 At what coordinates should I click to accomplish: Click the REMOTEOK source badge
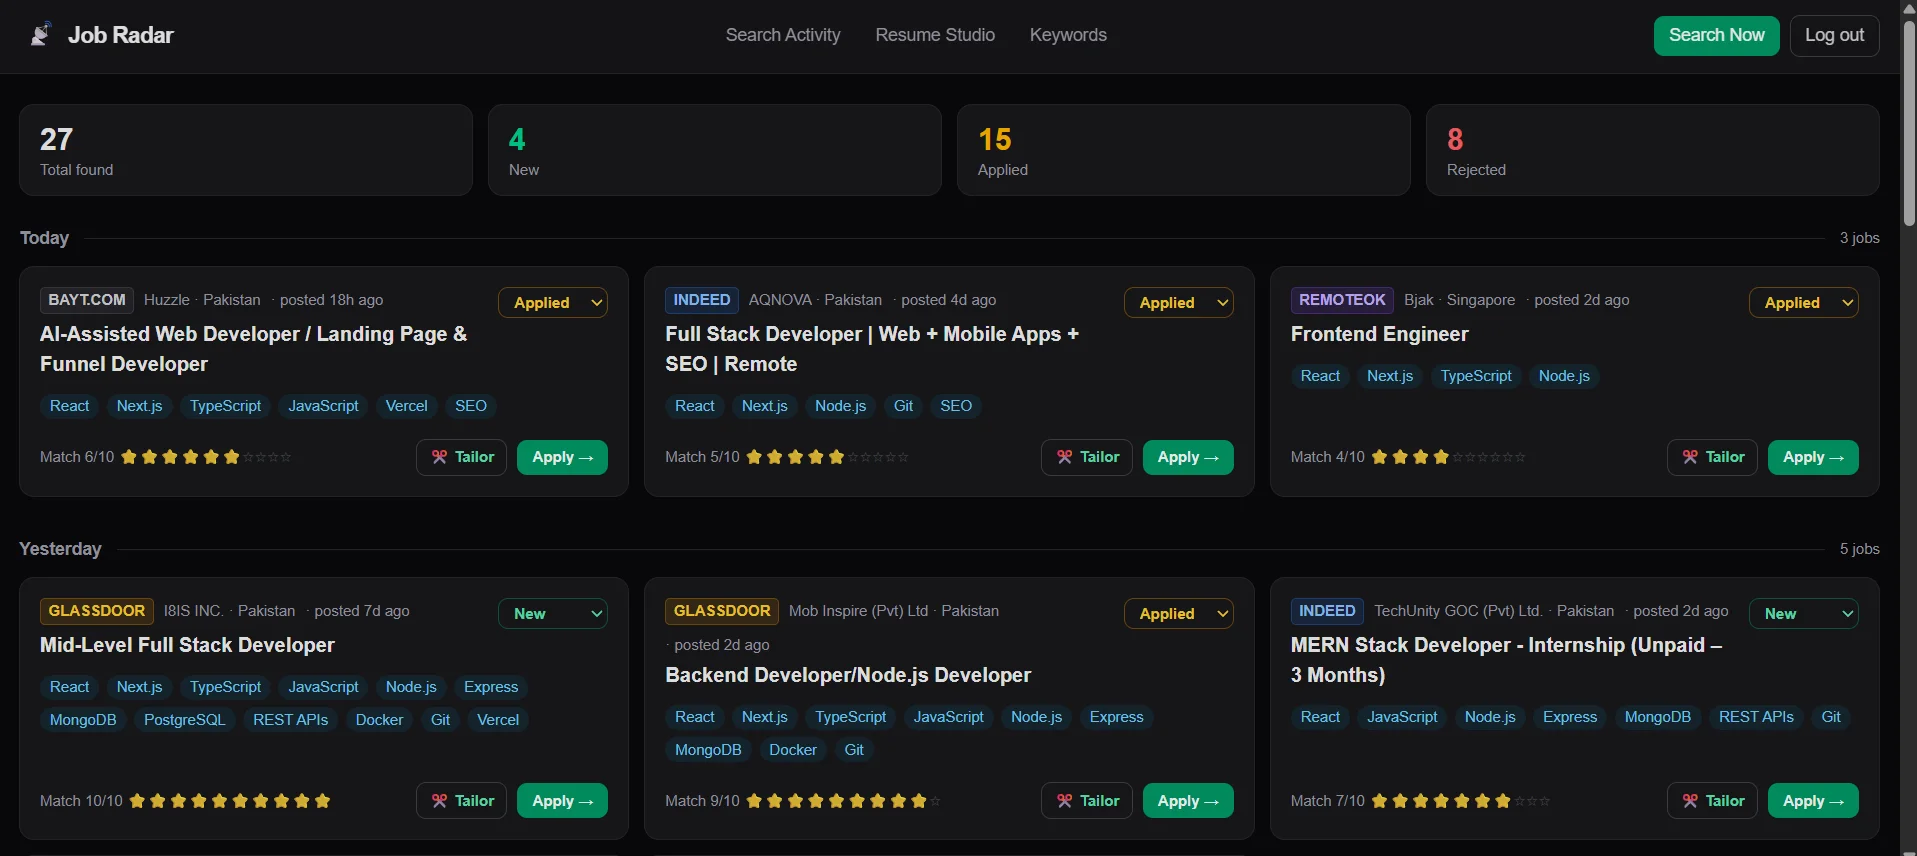click(x=1342, y=300)
